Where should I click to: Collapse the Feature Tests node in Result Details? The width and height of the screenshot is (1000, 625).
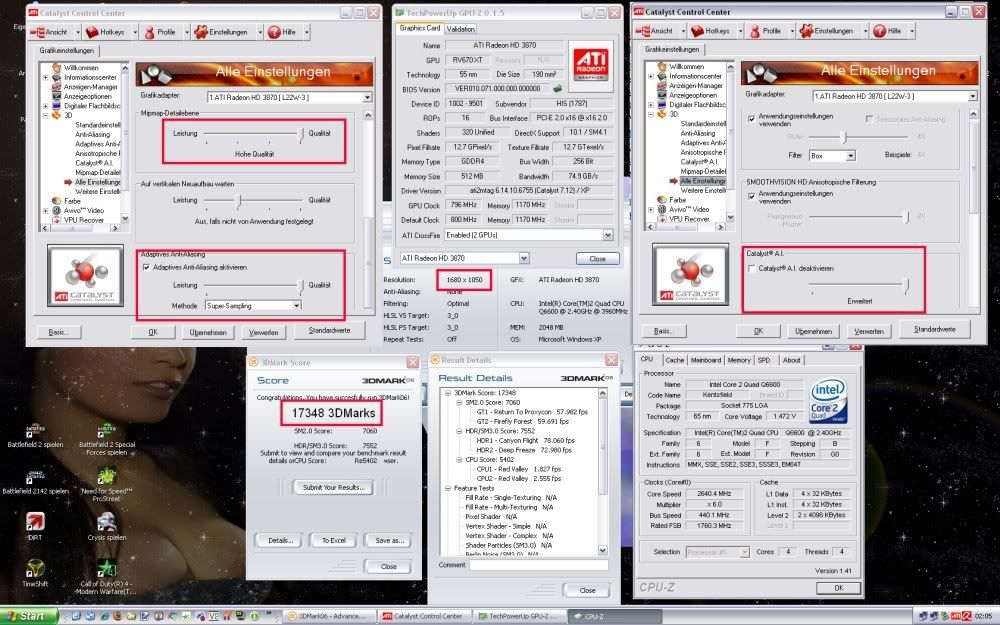coord(448,488)
